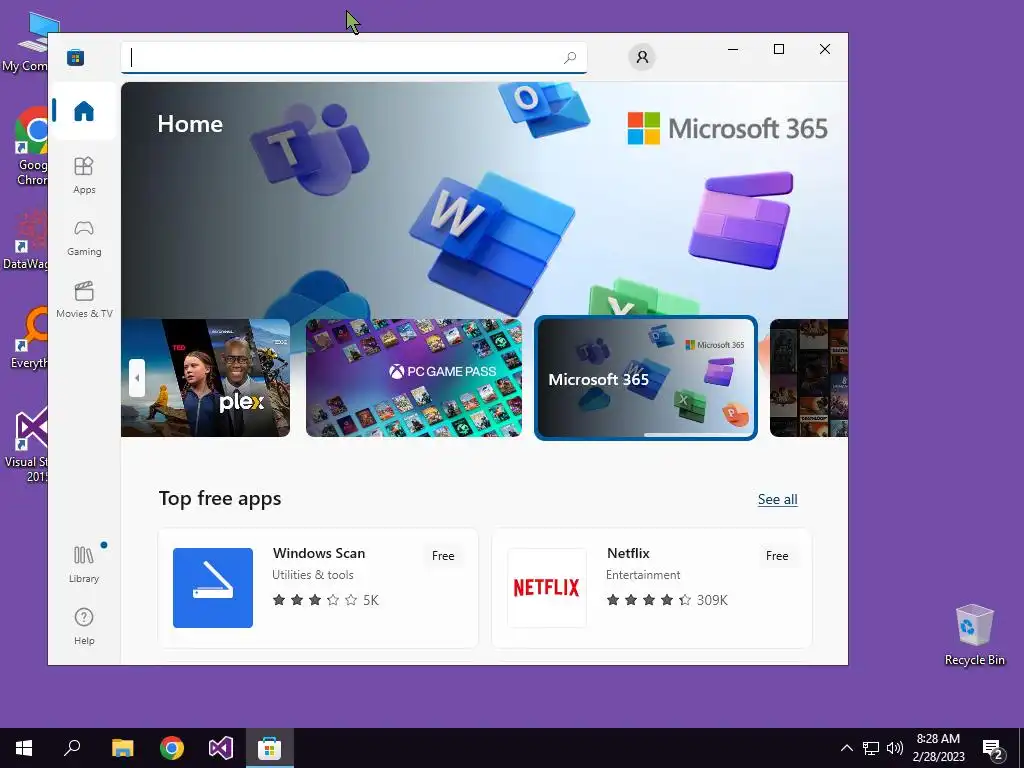The width and height of the screenshot is (1024, 768).
Task: Open the Help page in sidebar
Action: (x=84, y=626)
